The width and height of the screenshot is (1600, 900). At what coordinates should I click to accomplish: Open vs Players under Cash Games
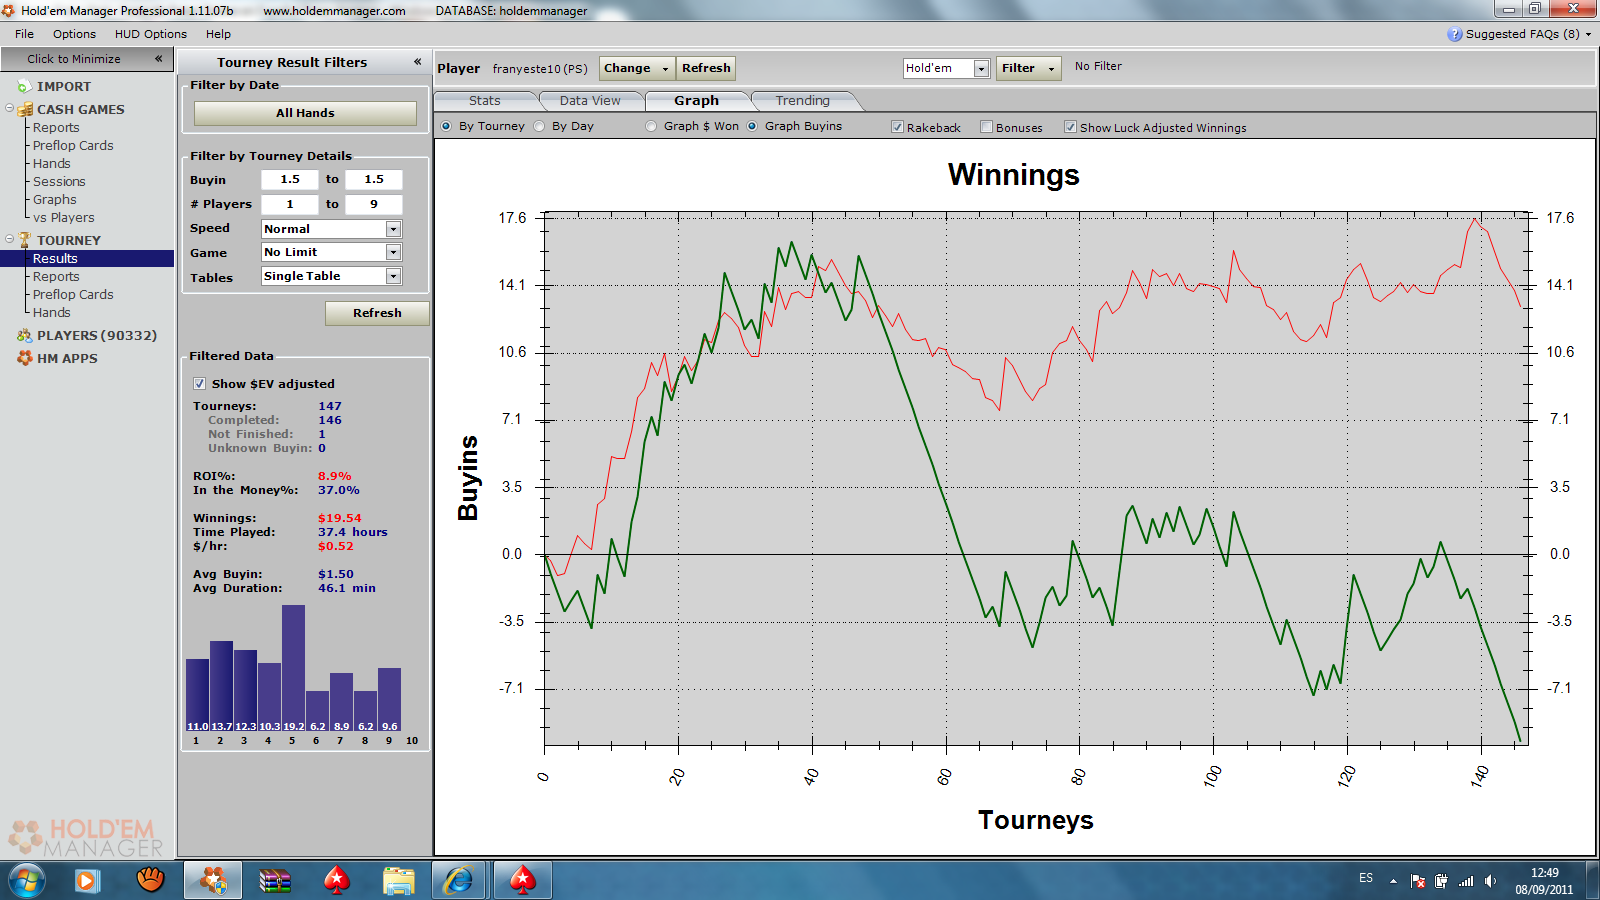(63, 217)
